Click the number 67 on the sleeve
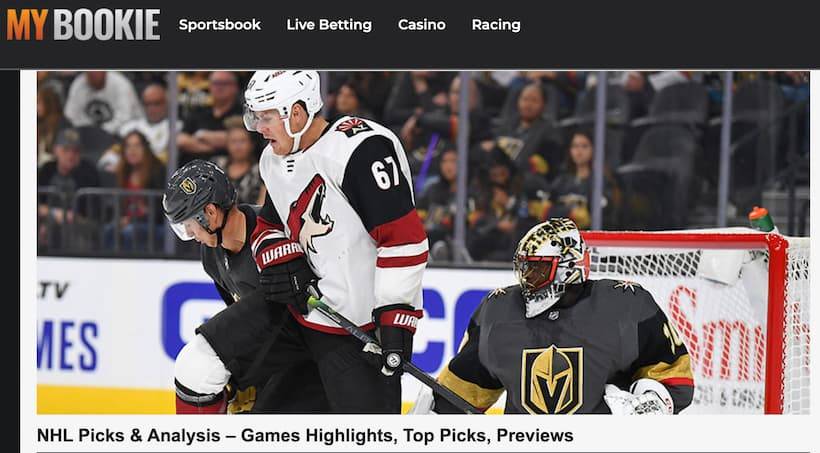Viewport: 820px width, 453px height. (385, 173)
